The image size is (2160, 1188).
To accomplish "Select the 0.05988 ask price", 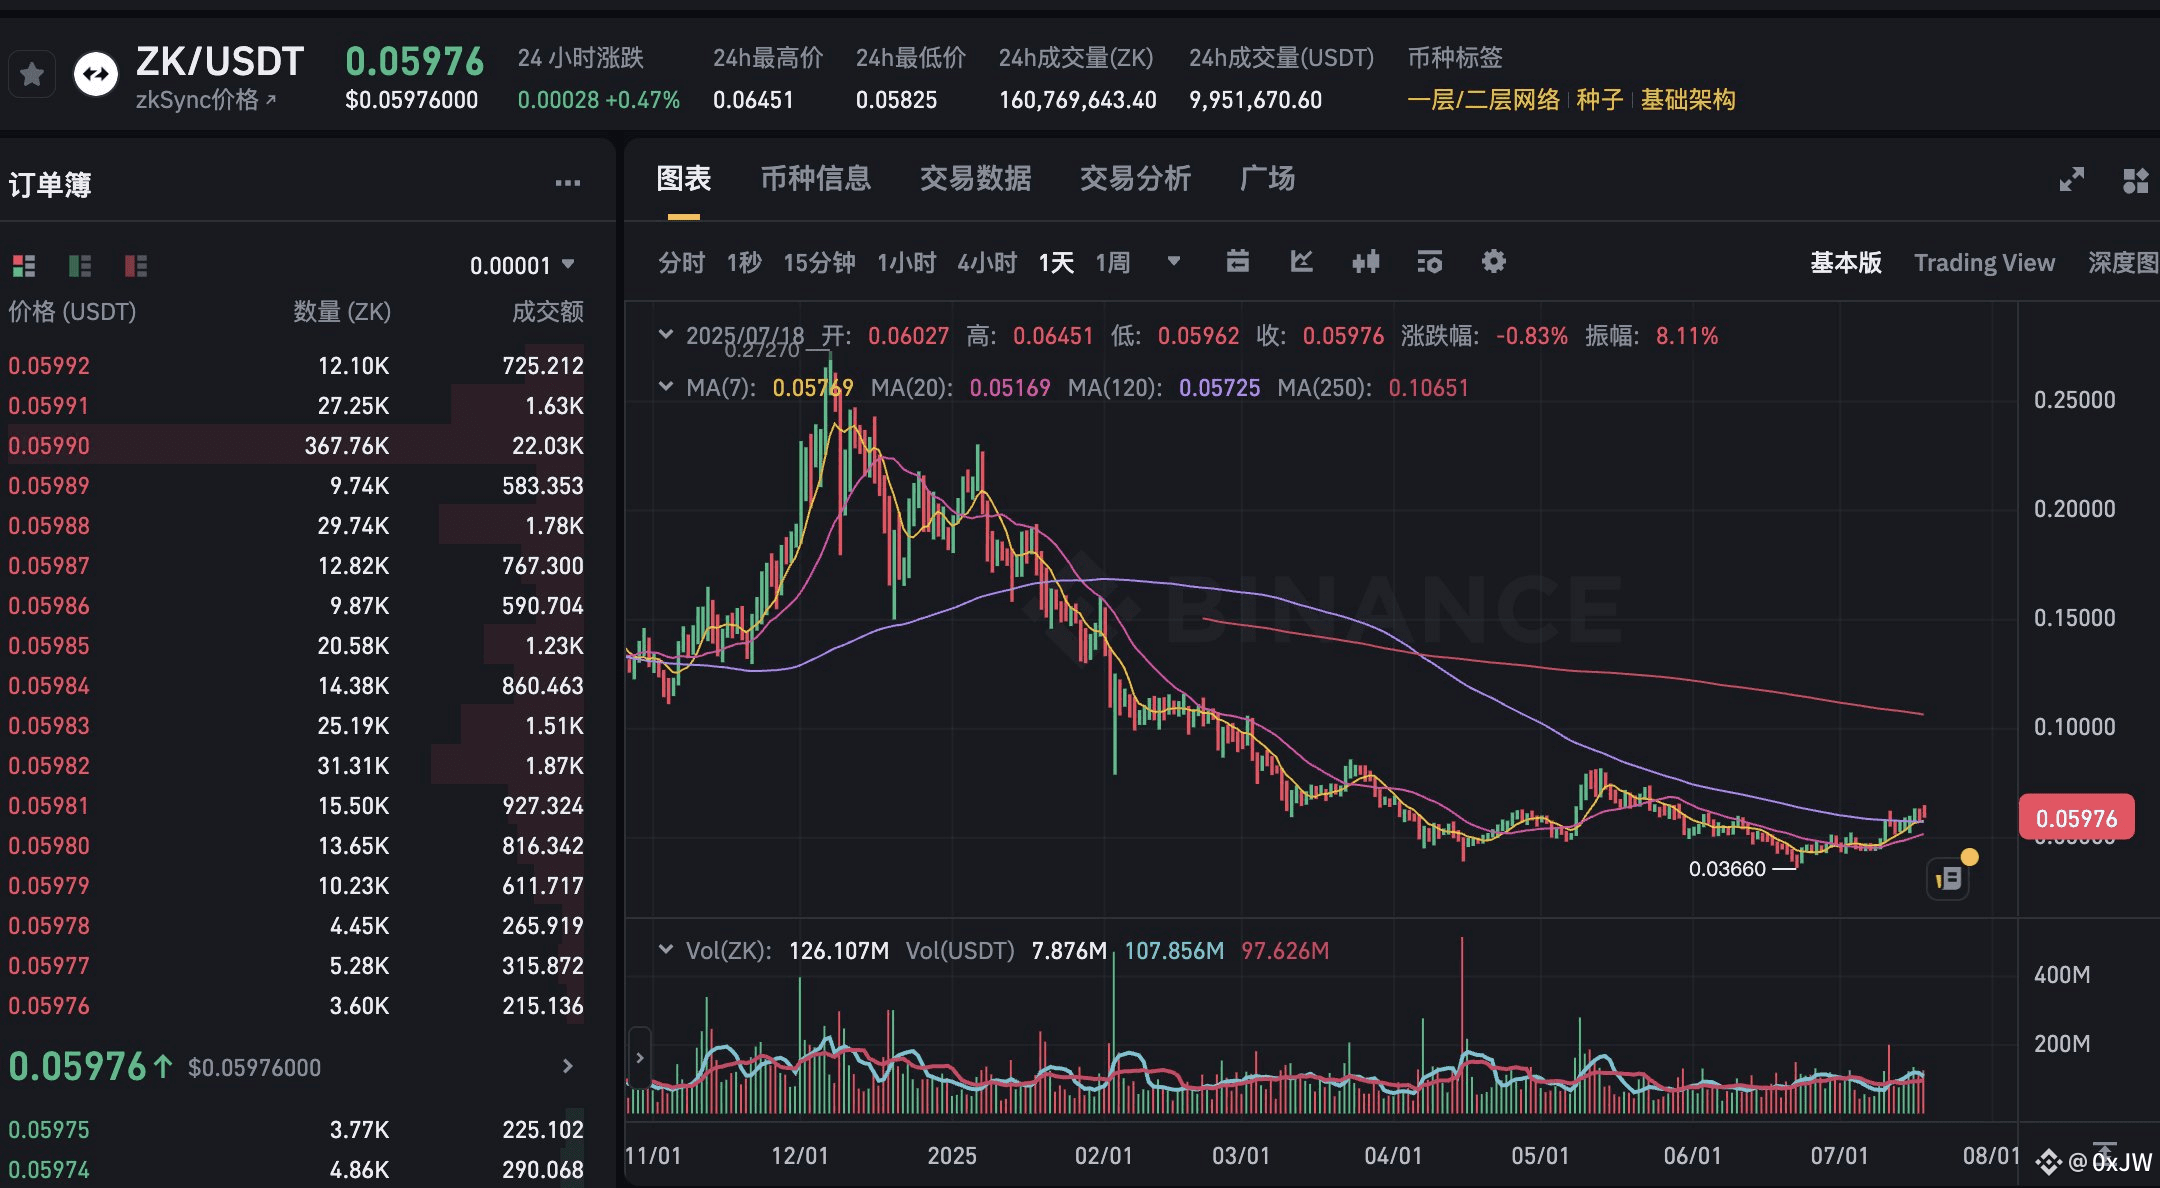I will tap(49, 526).
